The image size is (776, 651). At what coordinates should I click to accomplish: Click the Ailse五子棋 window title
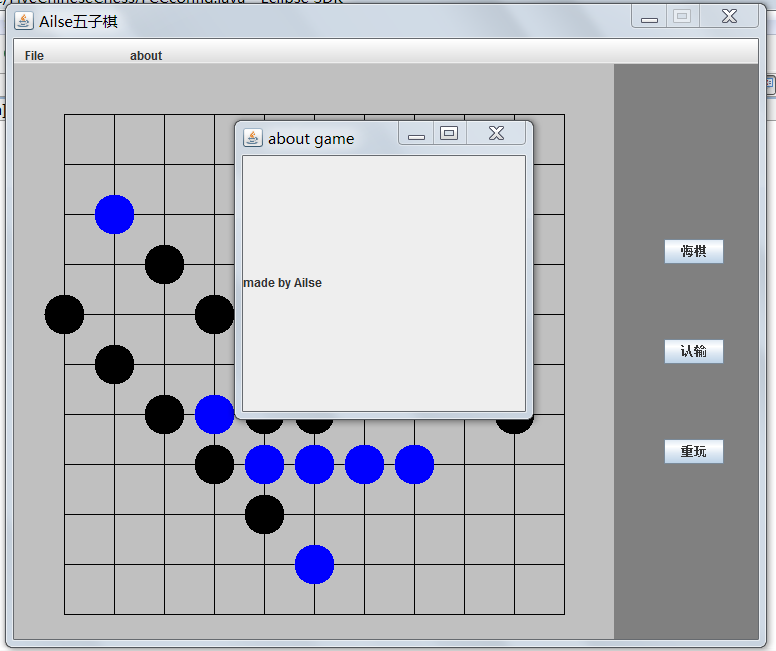78,22
